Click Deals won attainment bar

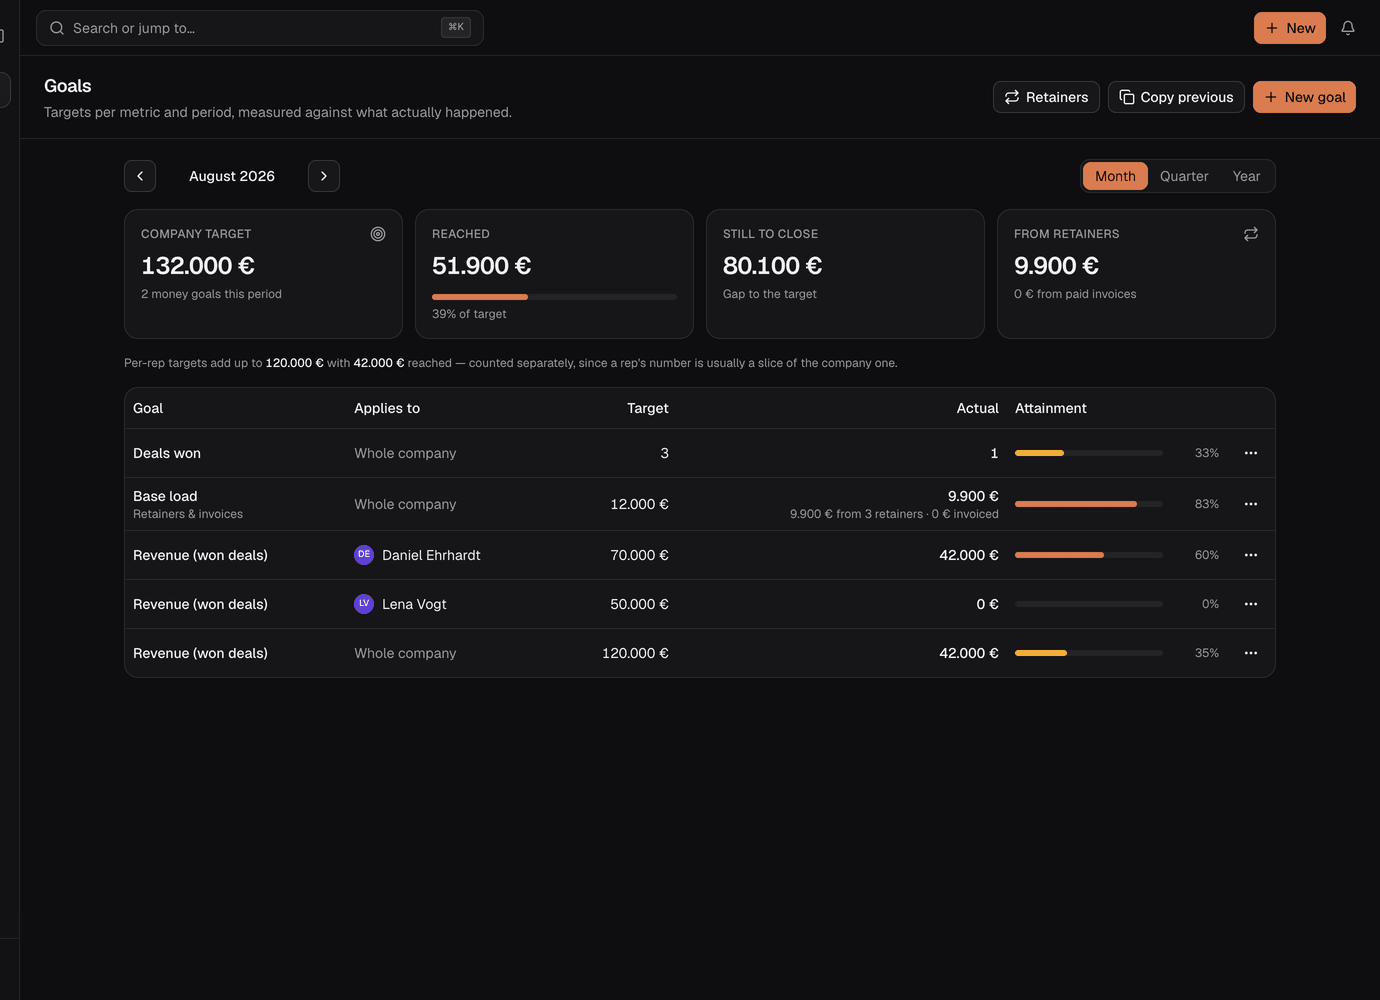(1089, 453)
